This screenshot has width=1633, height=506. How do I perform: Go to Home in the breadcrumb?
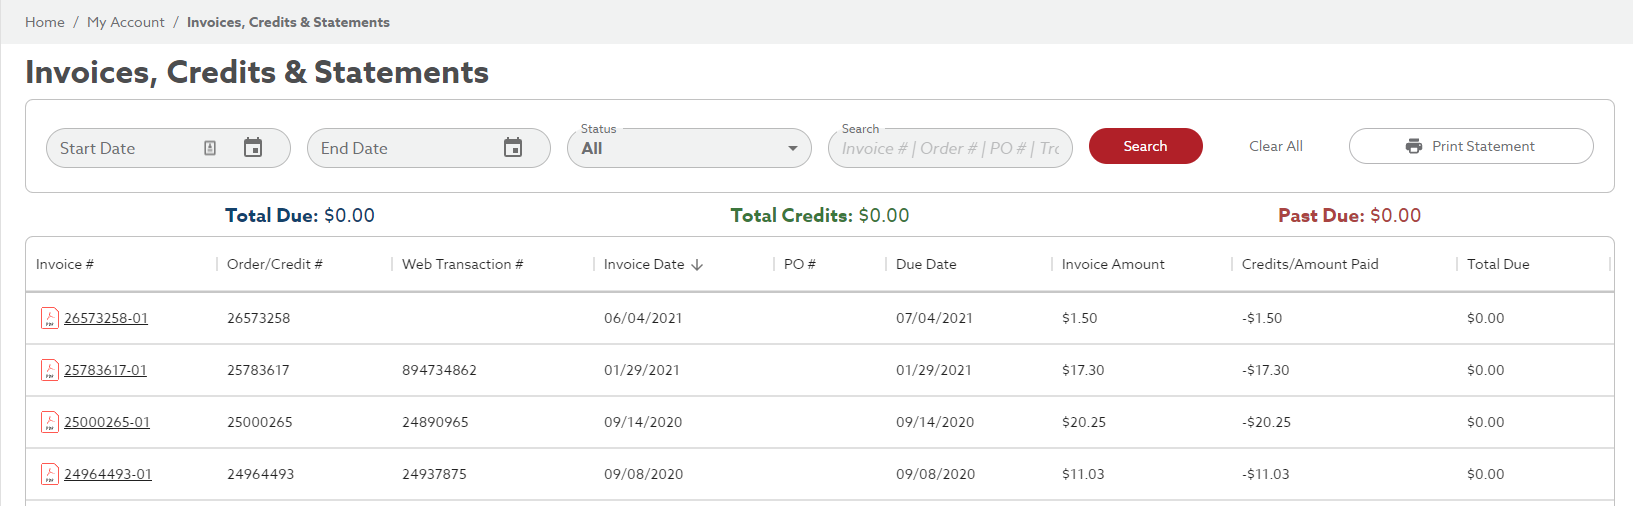coord(45,22)
